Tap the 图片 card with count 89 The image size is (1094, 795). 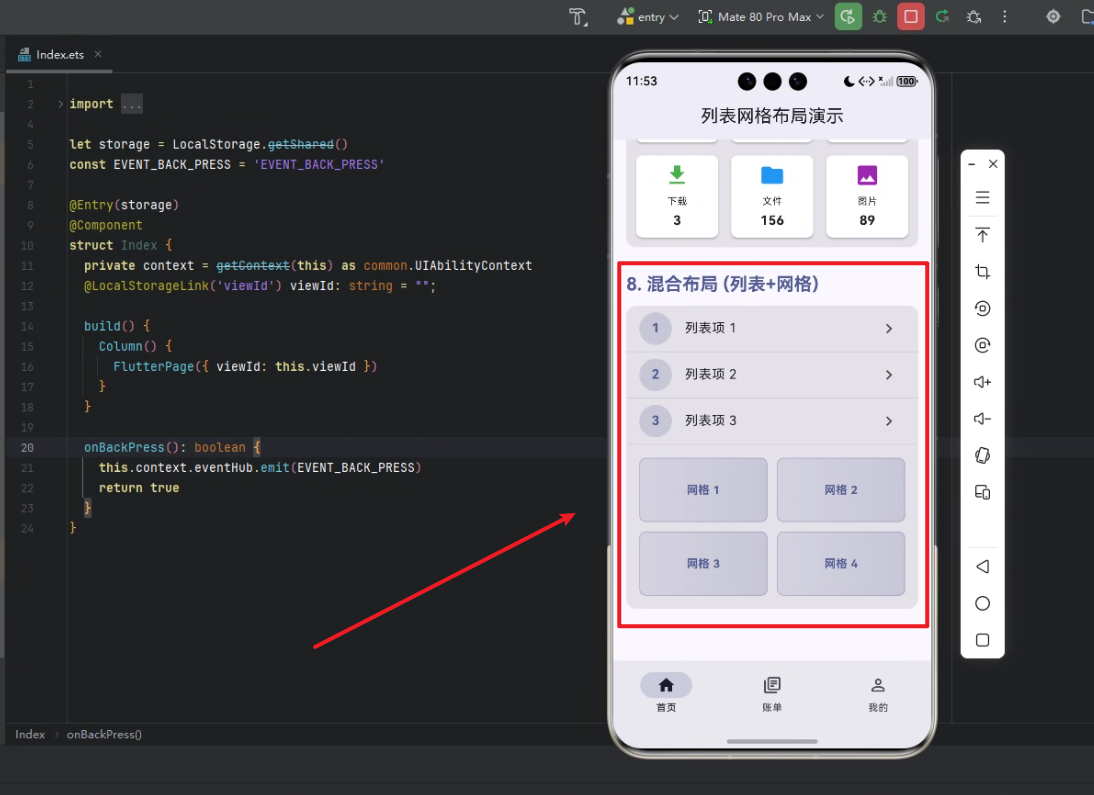click(867, 196)
